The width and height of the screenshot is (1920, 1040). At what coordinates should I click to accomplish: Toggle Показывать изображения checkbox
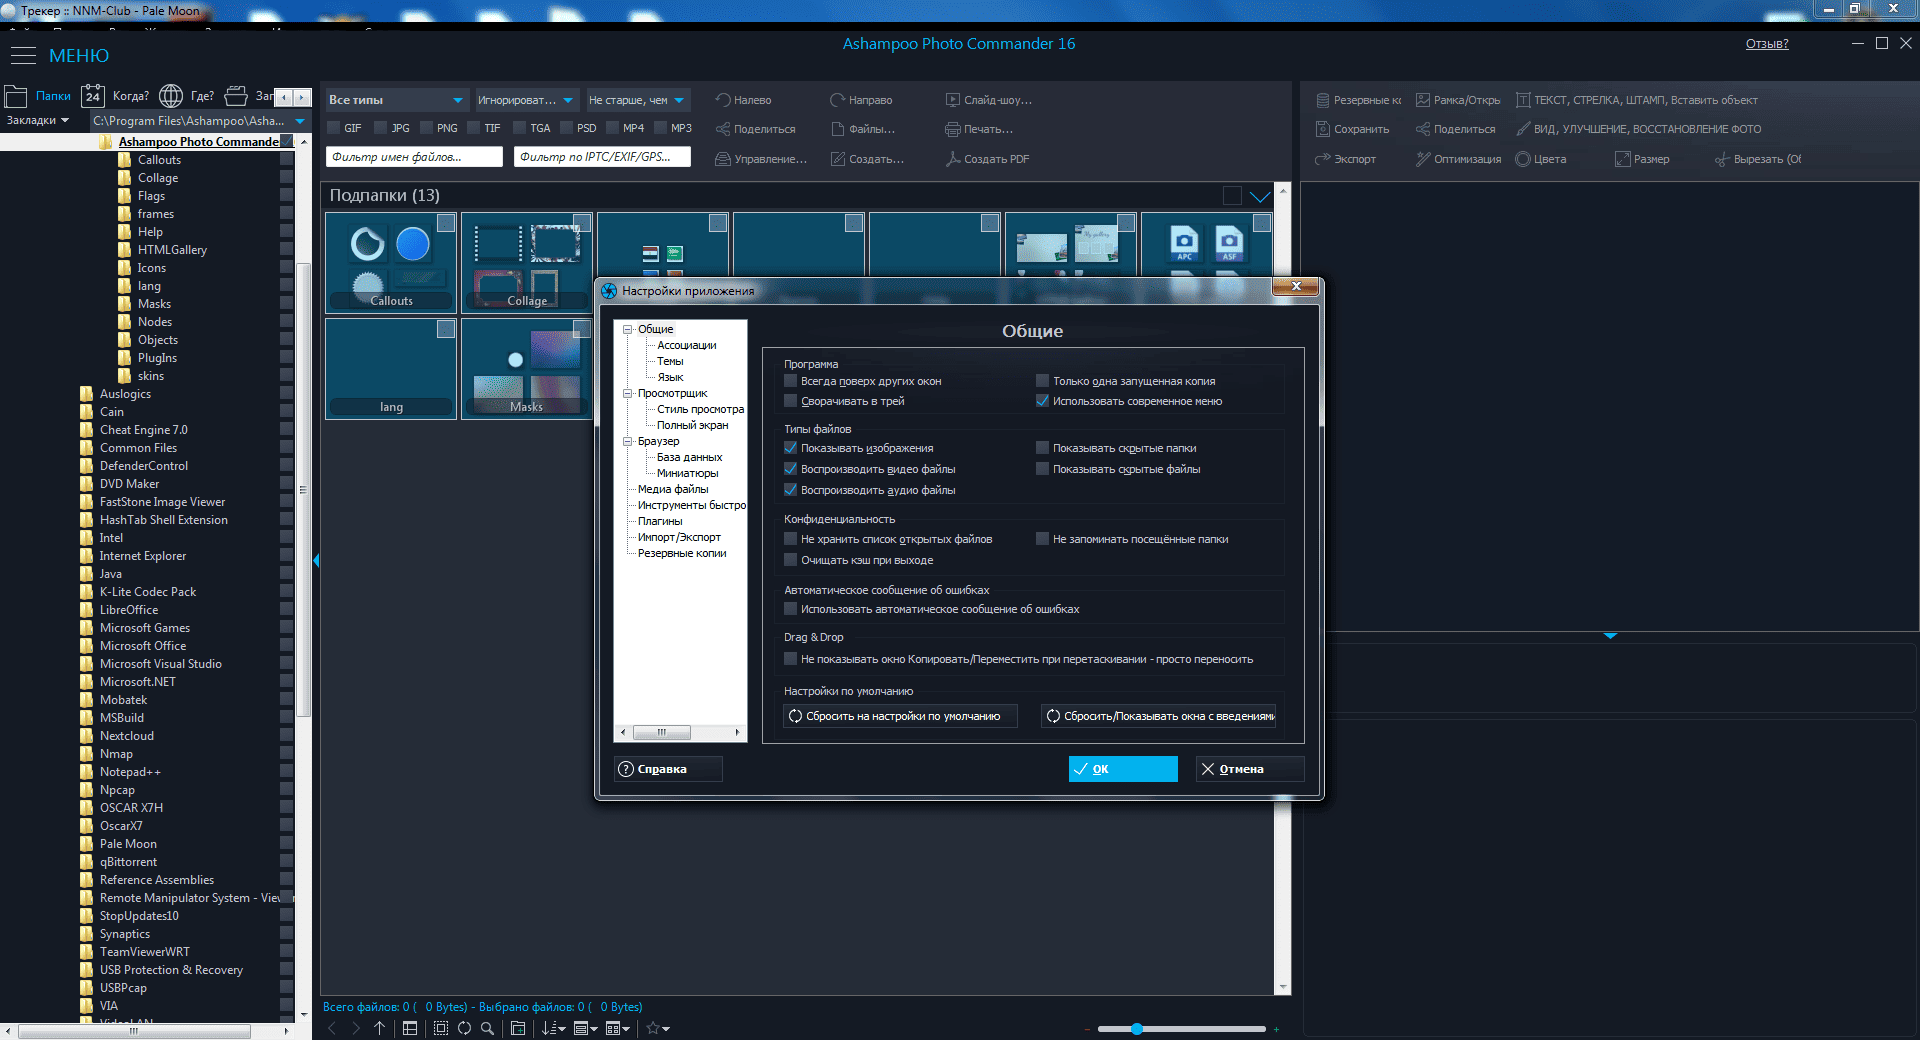791,448
